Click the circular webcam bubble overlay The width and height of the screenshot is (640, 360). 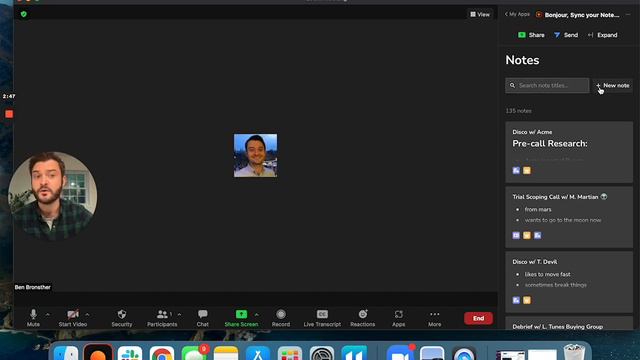click(53, 196)
